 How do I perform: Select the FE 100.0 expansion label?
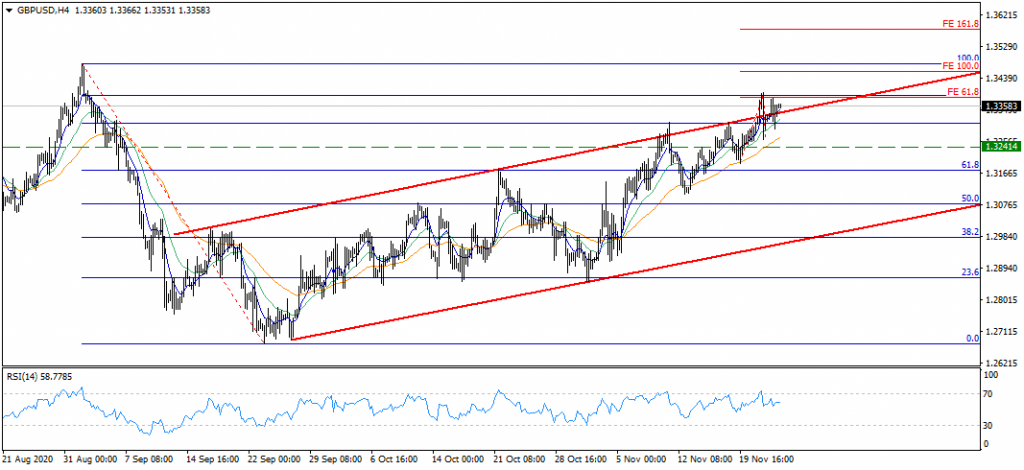click(961, 66)
